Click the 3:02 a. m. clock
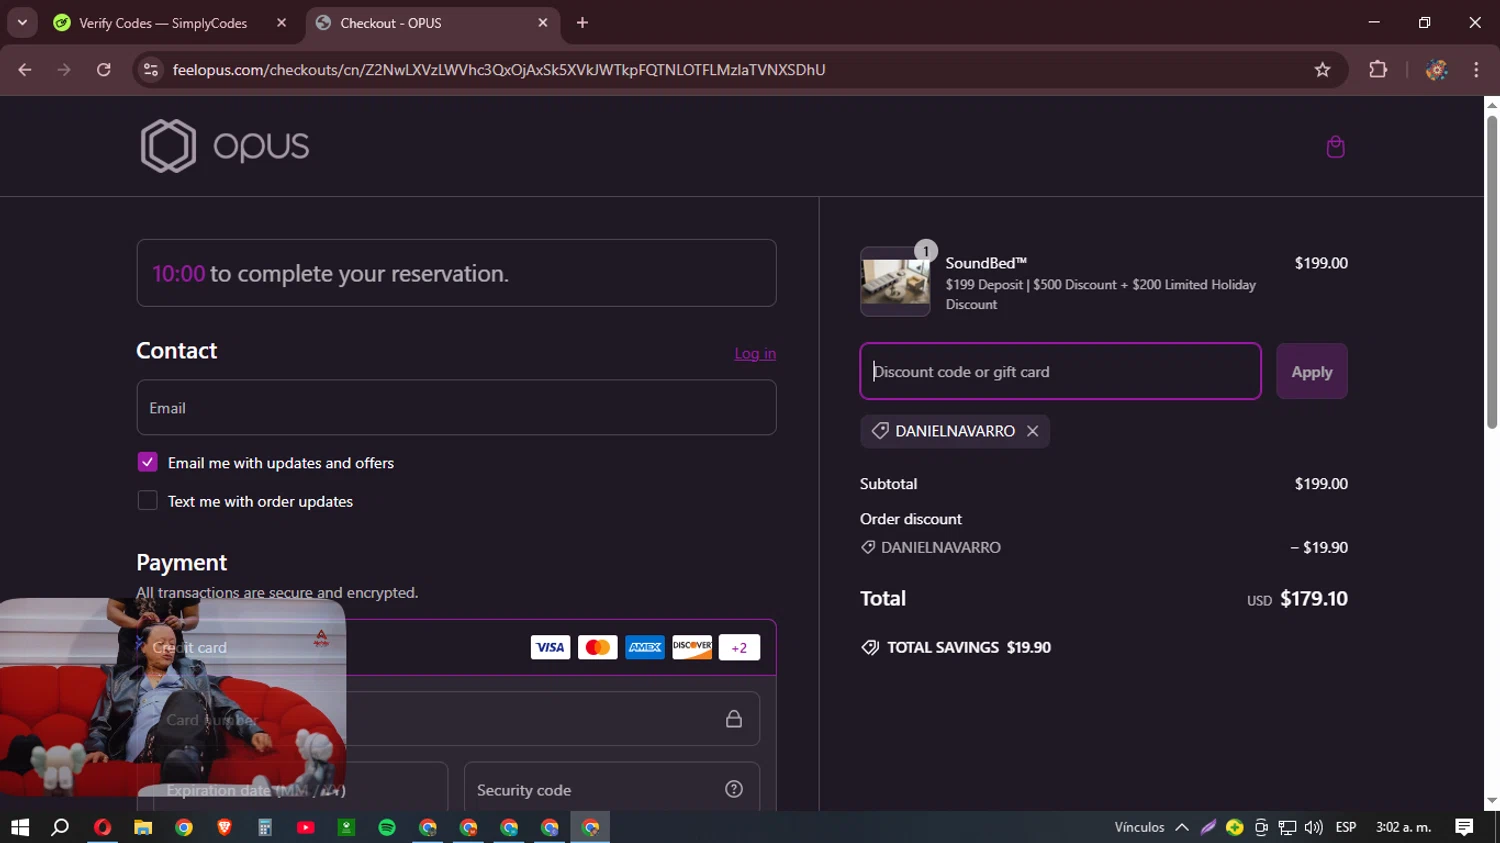This screenshot has width=1500, height=843. click(1404, 827)
